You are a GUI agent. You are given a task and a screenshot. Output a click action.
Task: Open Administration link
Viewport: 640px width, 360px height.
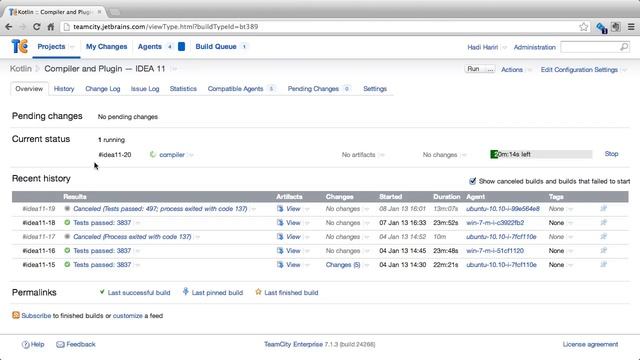coord(534,47)
